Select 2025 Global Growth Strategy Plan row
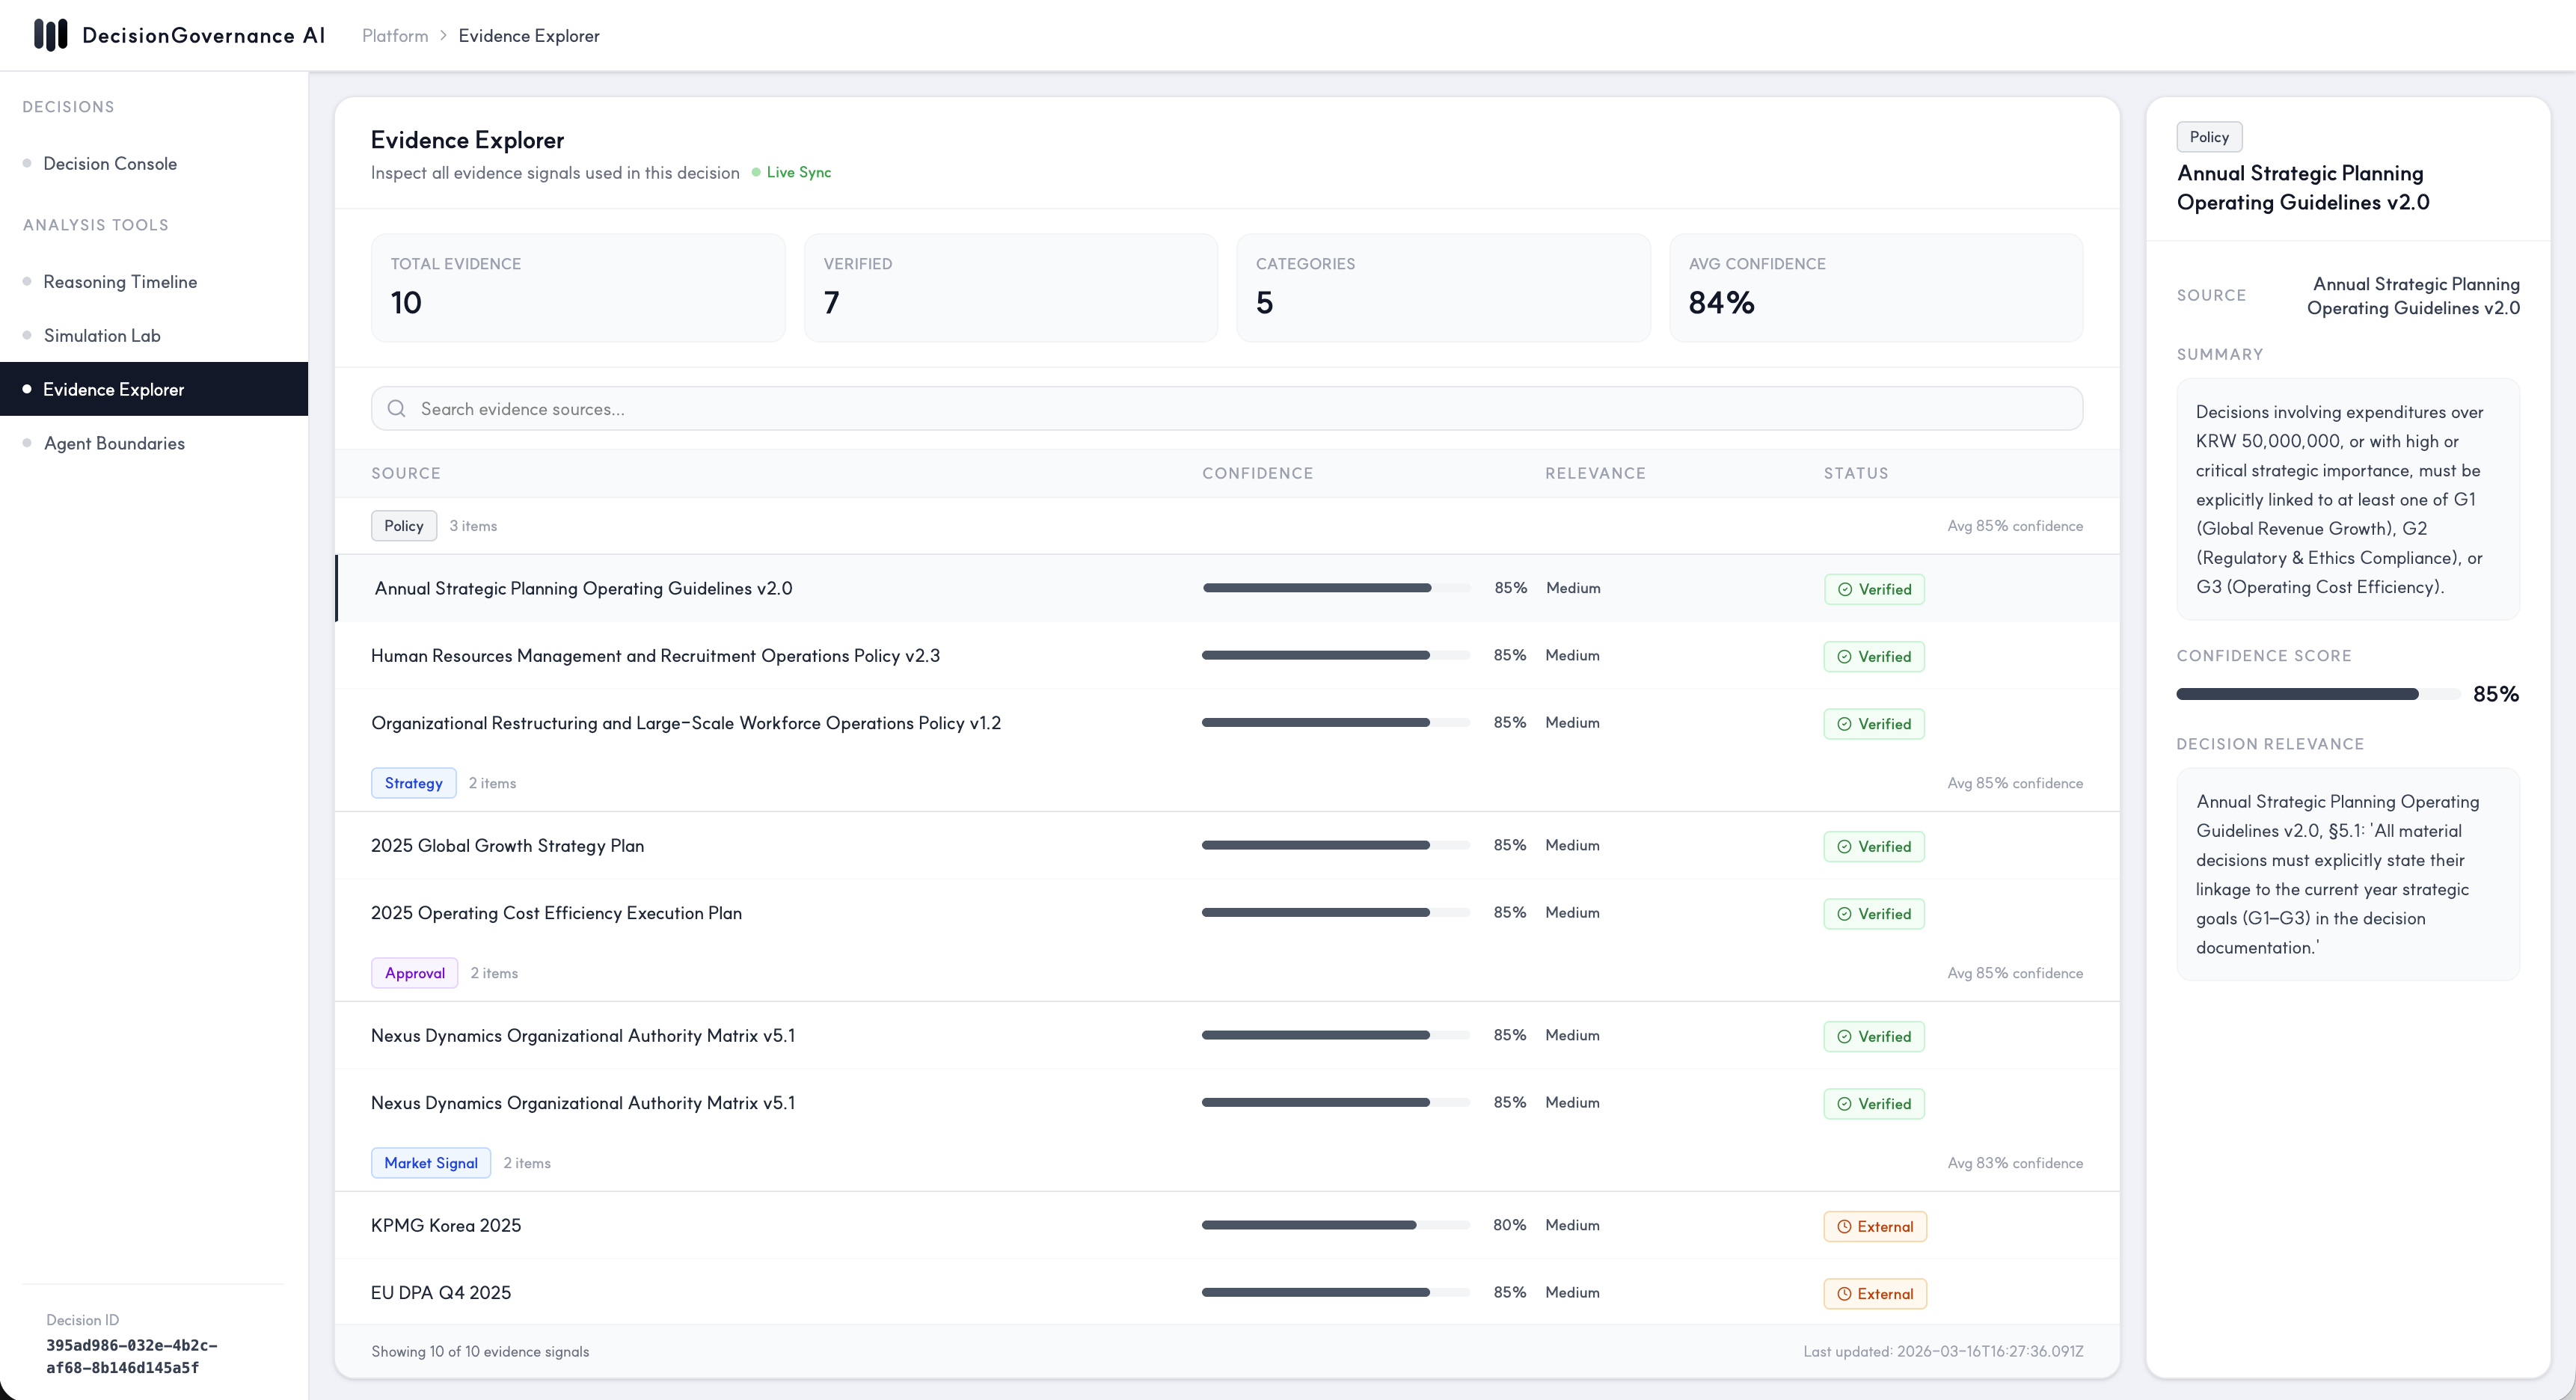The height and width of the screenshot is (1400, 2576). (1227, 846)
